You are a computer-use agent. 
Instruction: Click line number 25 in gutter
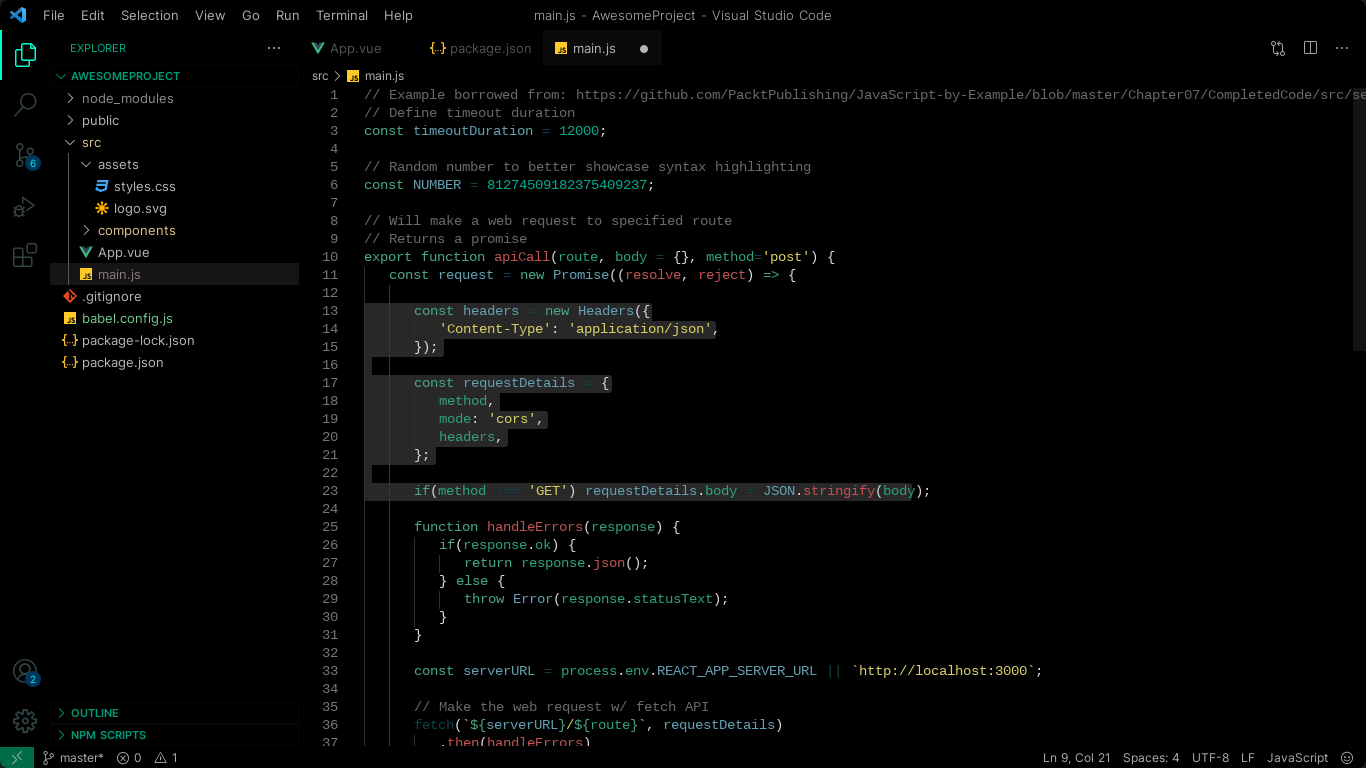coord(330,526)
